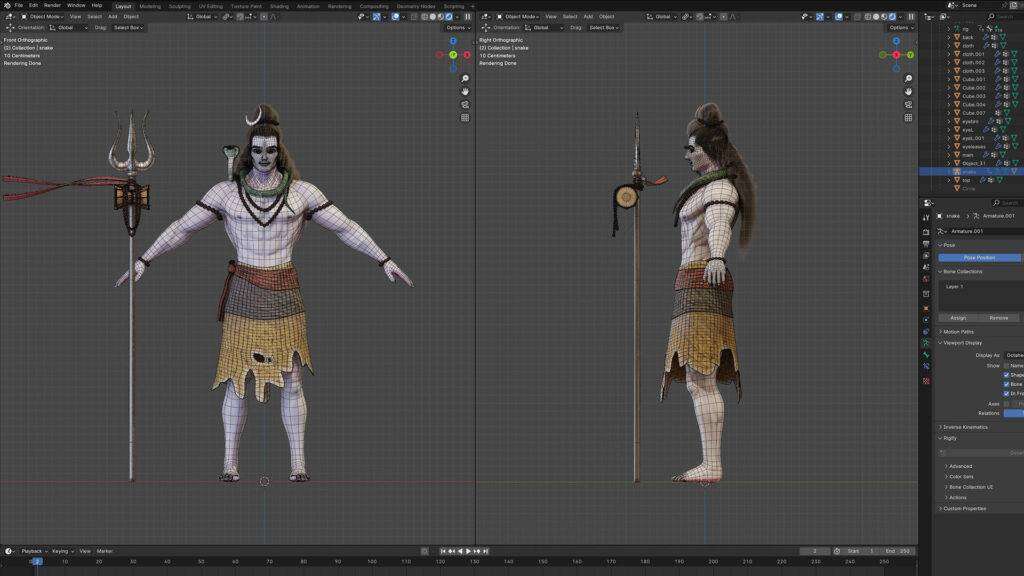
Task: Click Pose Position button
Action: pos(979,257)
